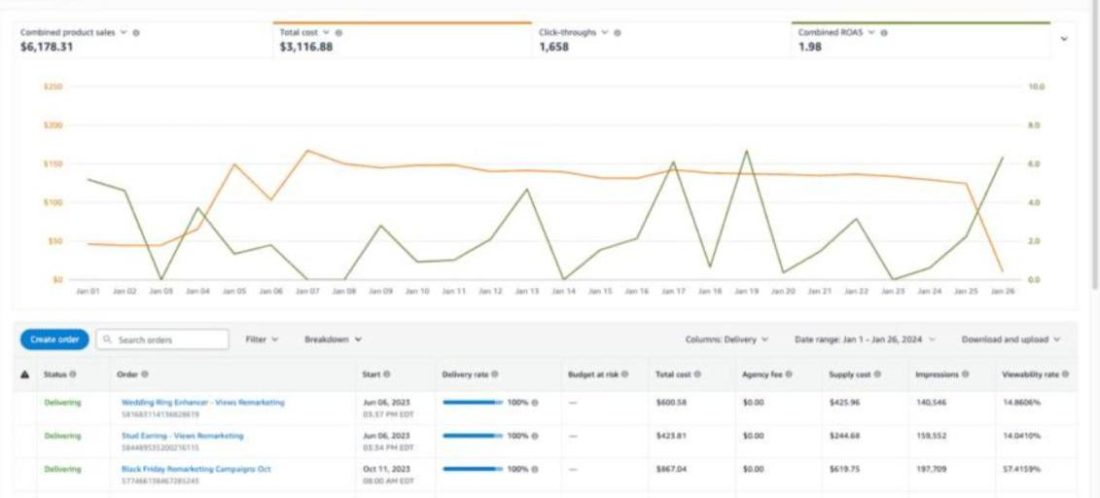Click info icon next to Order column header
This screenshot has height=498, width=1100.
pyautogui.click(x=145, y=375)
